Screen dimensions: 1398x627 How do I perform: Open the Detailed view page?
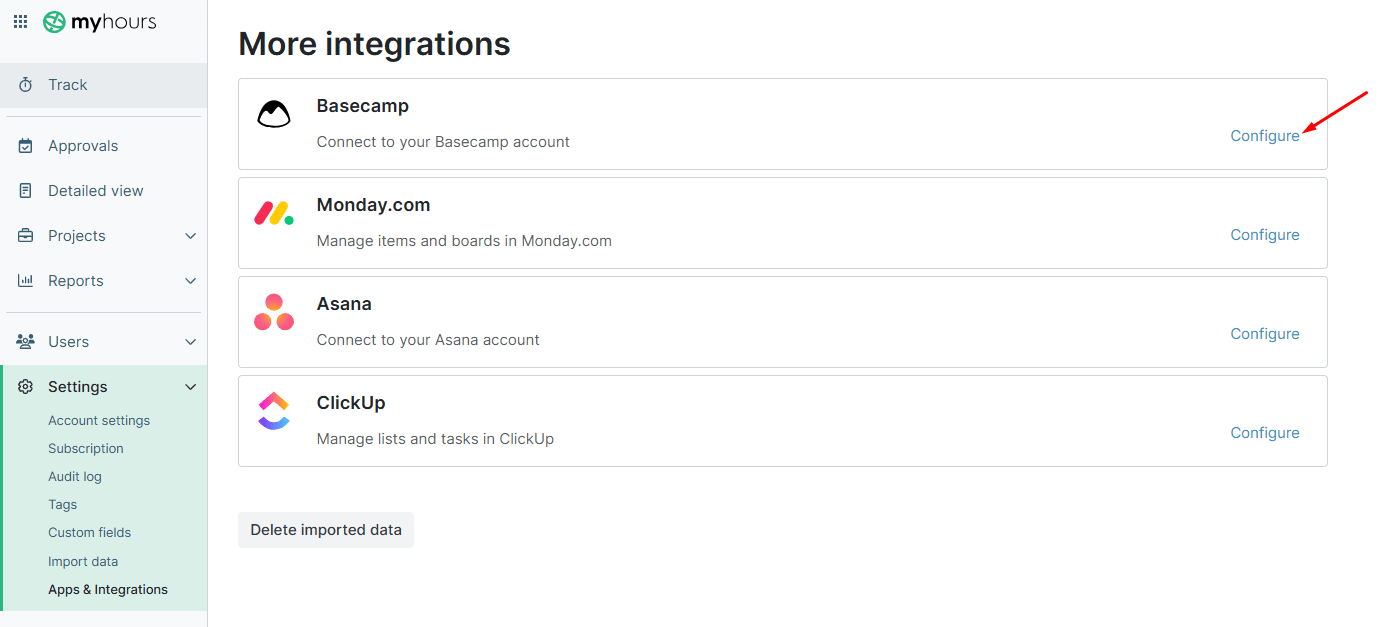(94, 190)
